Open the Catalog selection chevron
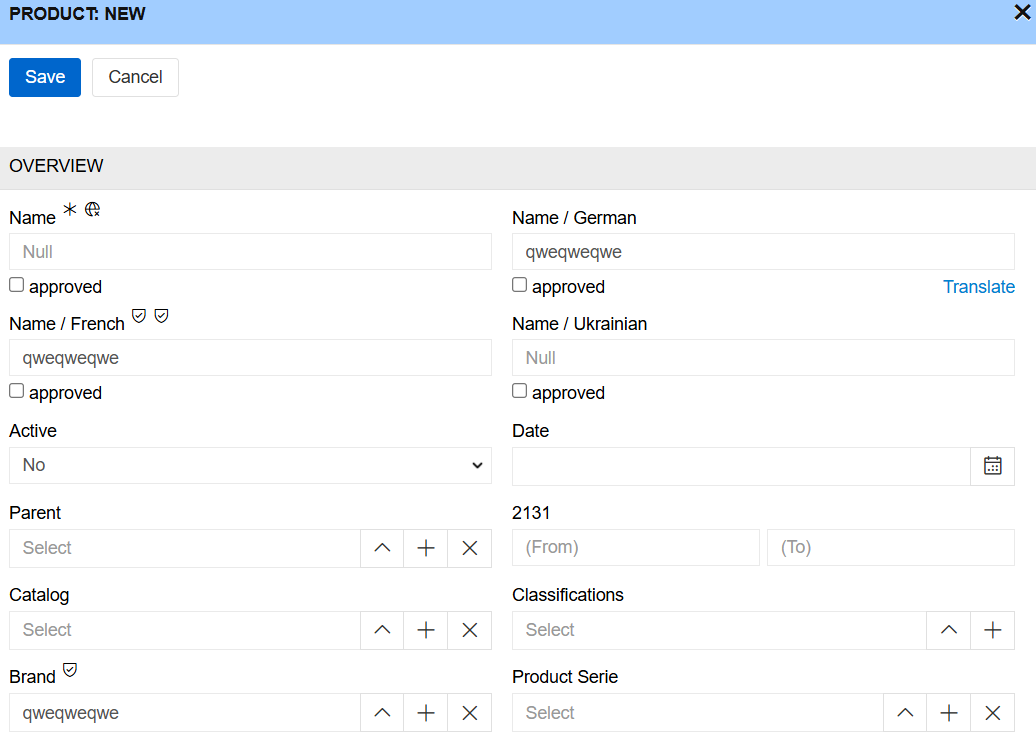The width and height of the screenshot is (1036, 739). tap(381, 630)
